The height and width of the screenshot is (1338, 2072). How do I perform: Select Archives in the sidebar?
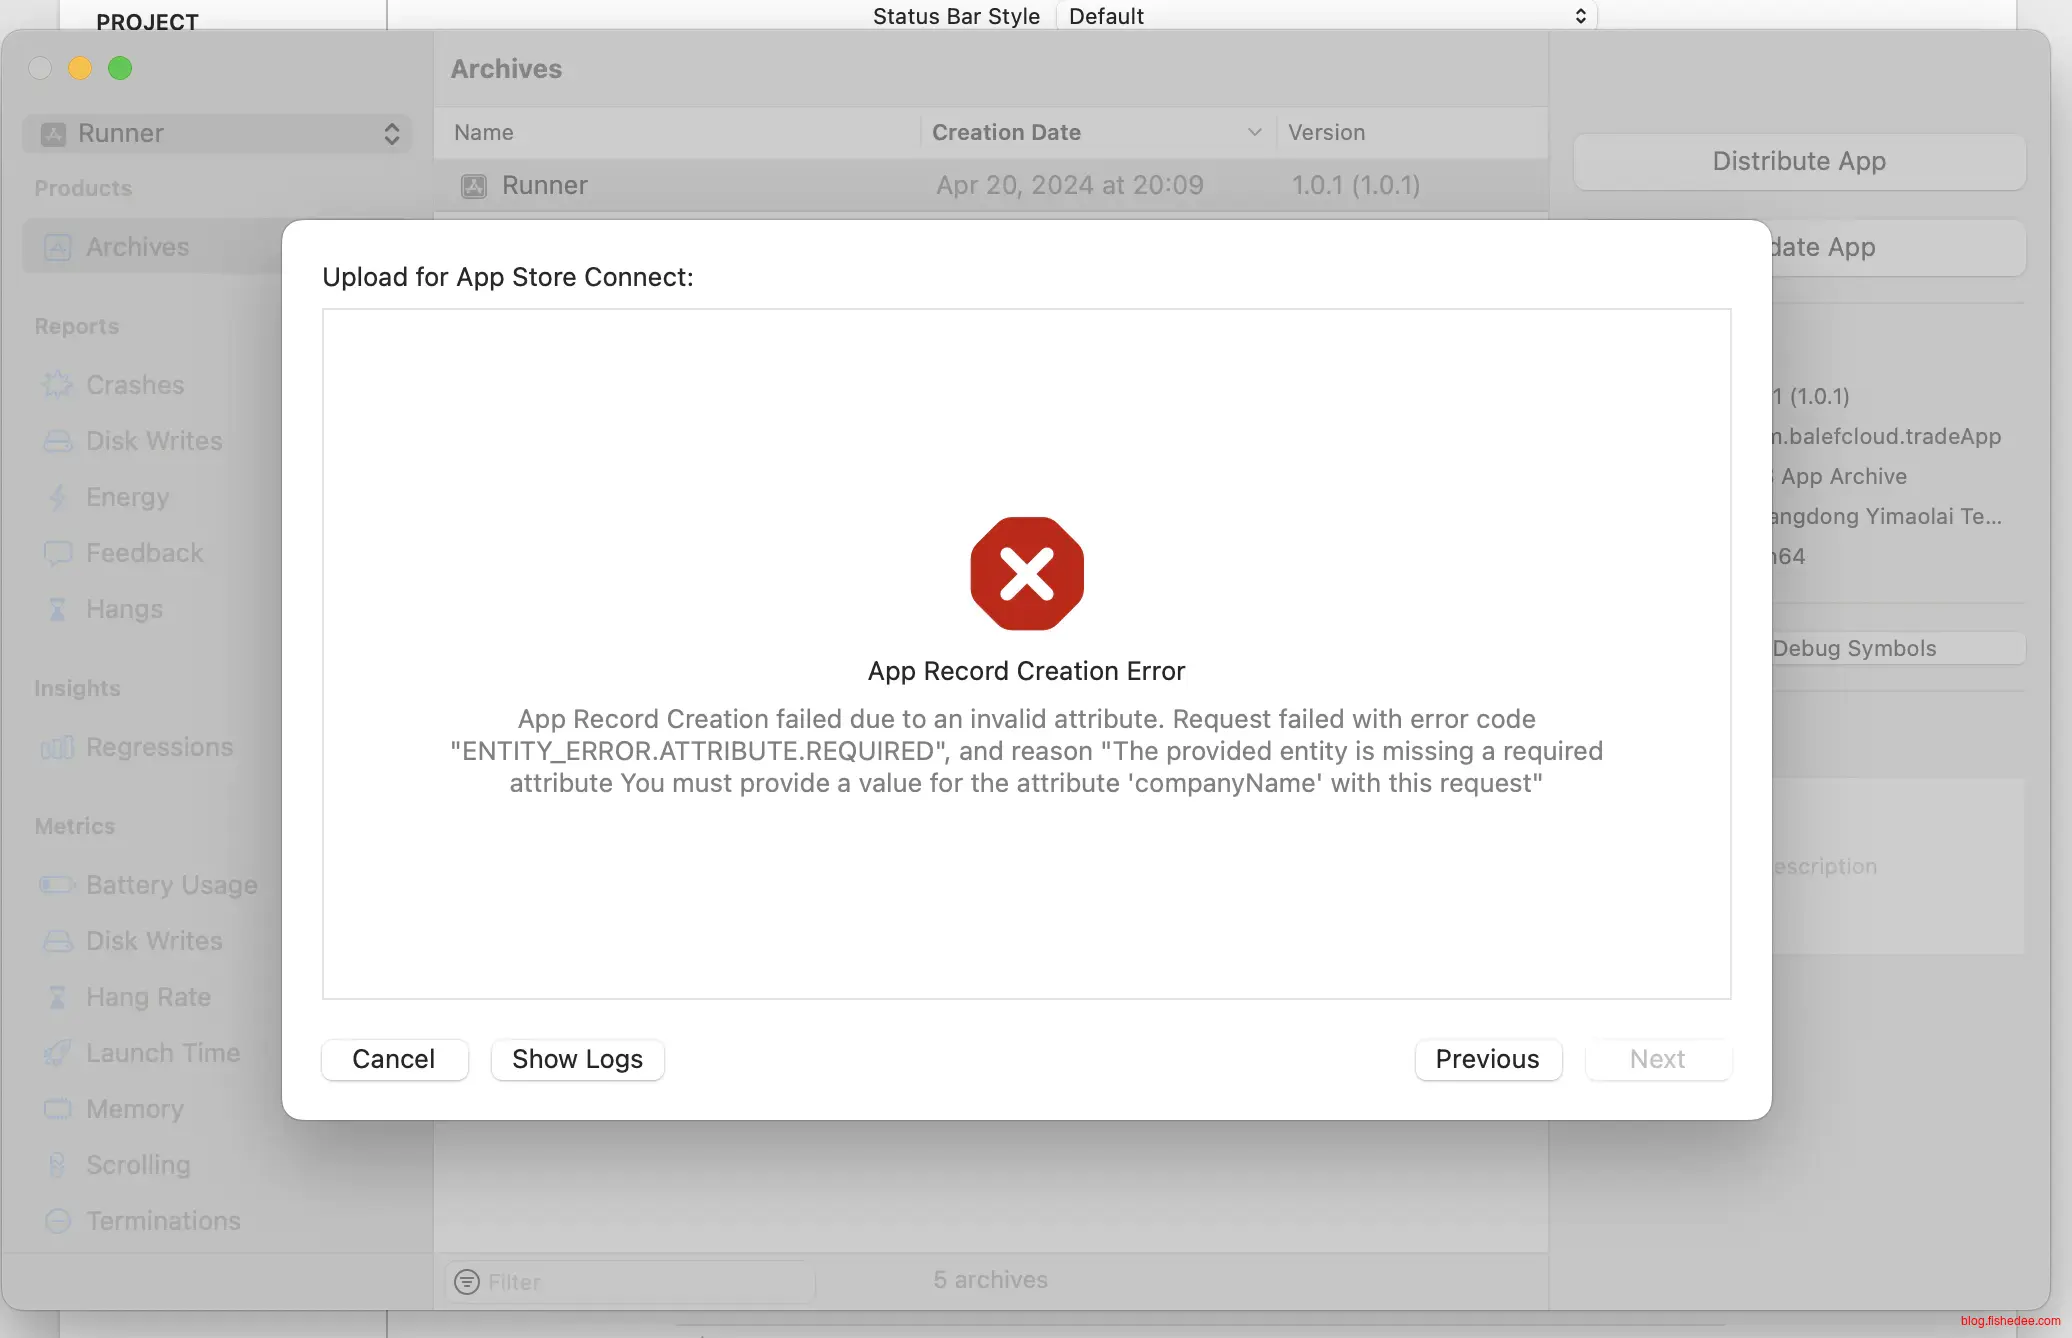(137, 247)
